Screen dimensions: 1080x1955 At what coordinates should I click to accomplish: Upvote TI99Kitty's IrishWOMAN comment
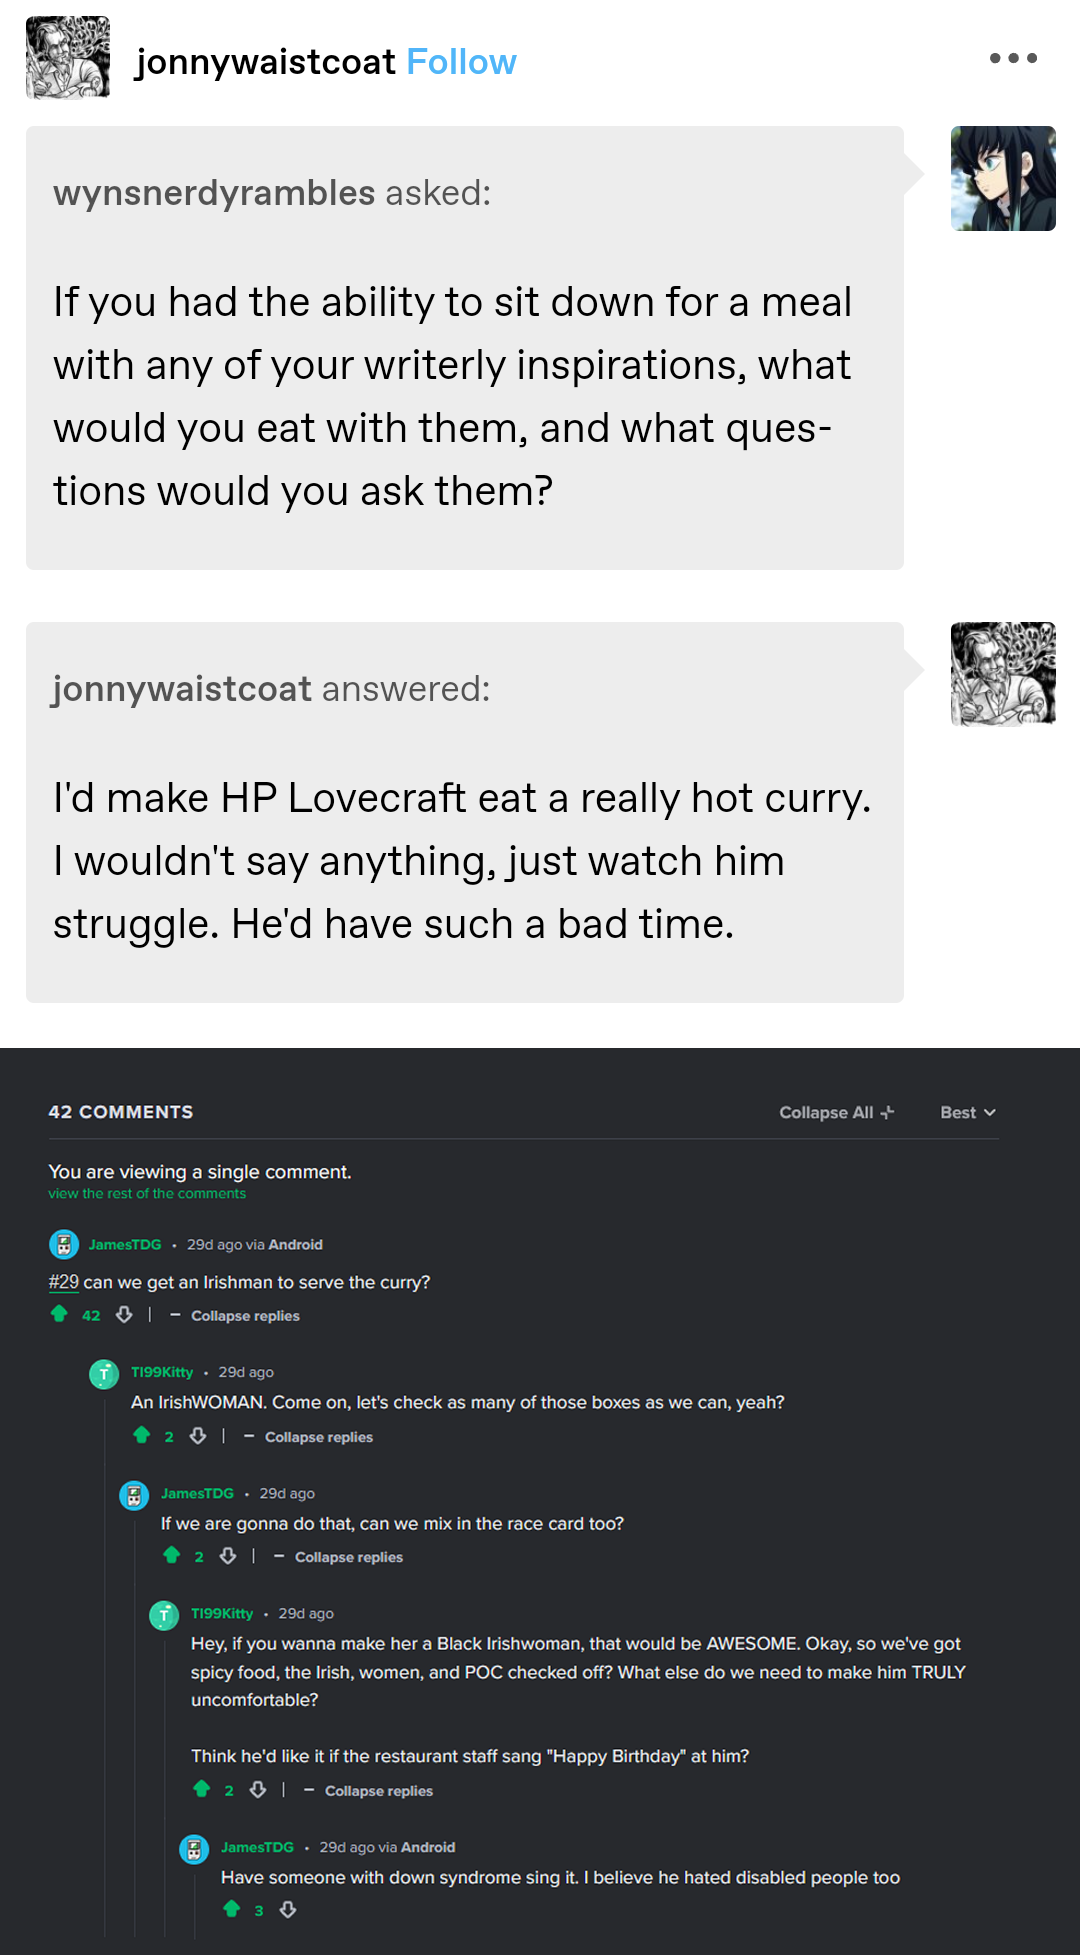click(142, 1436)
